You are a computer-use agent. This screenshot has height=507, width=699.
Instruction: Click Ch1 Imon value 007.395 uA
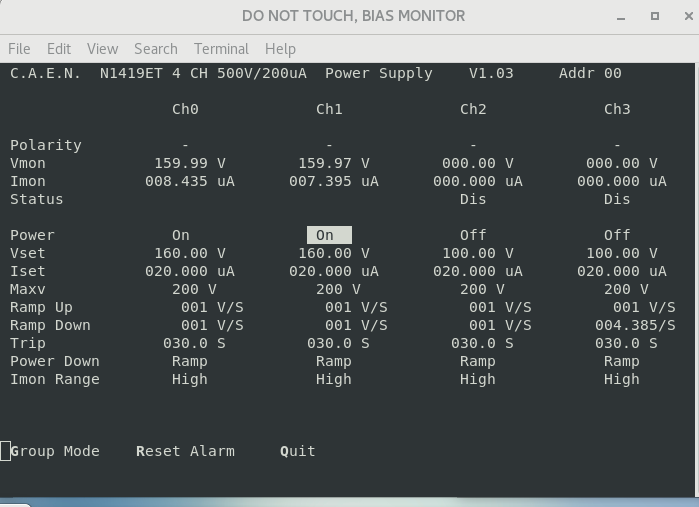334,181
